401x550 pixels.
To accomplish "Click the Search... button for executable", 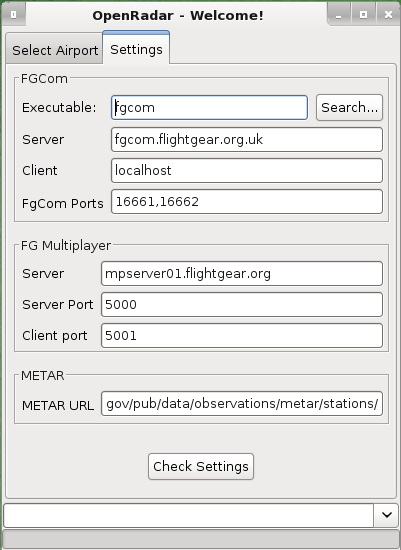I will [x=349, y=107].
